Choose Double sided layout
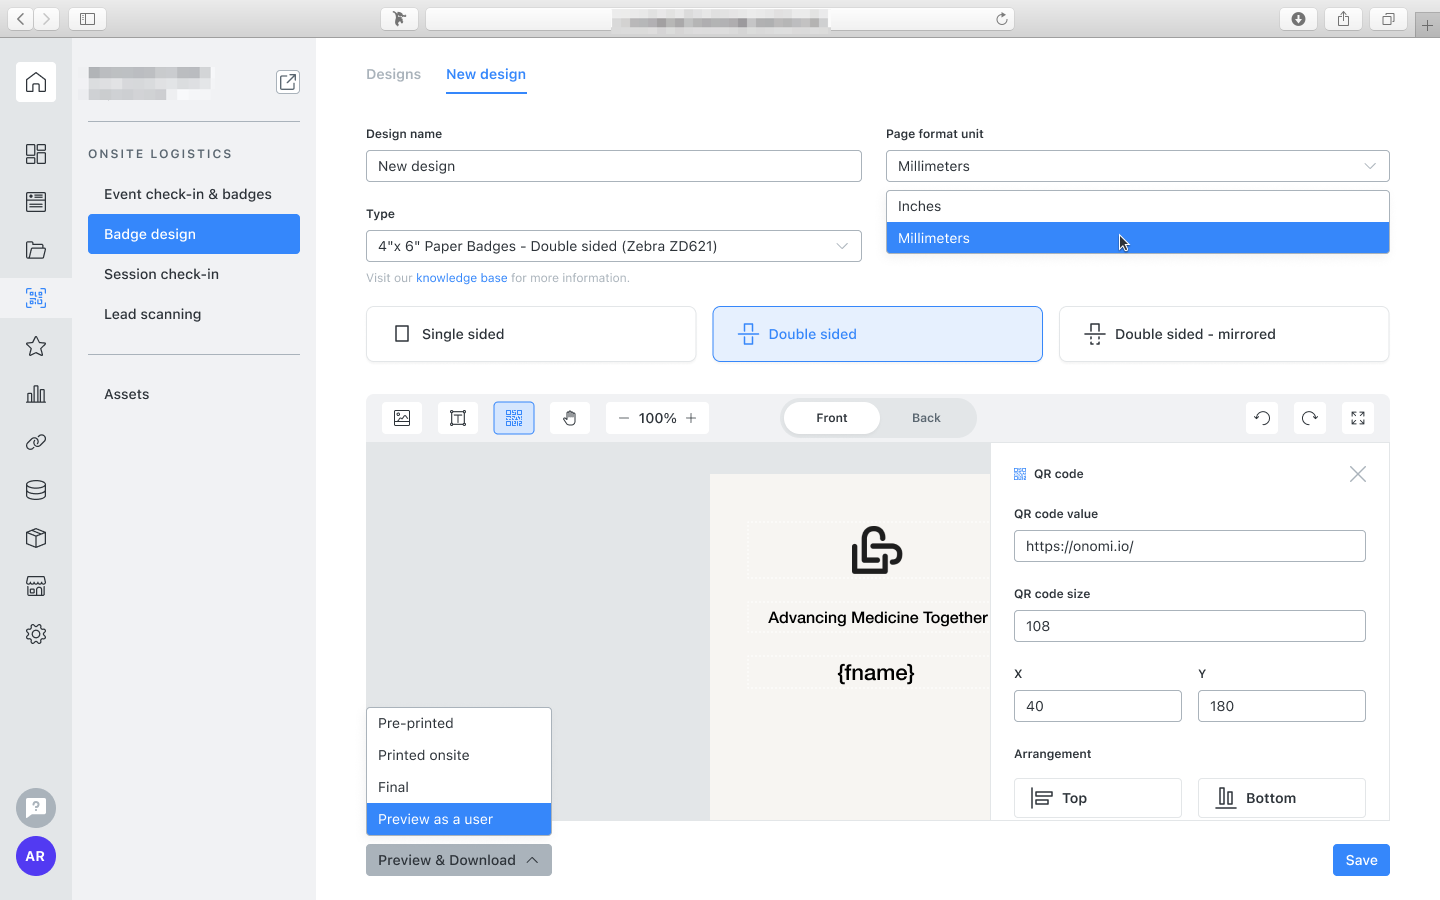 877,334
